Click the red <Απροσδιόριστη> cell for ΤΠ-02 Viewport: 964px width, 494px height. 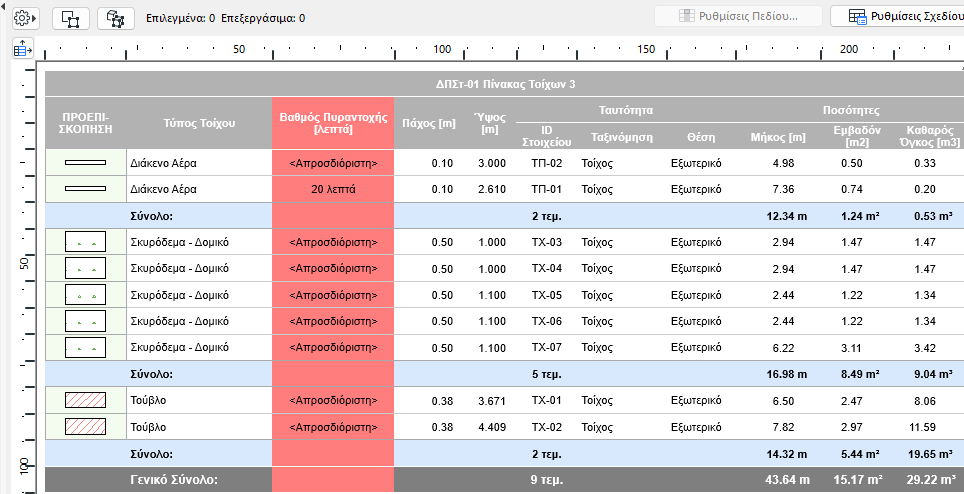pos(333,163)
